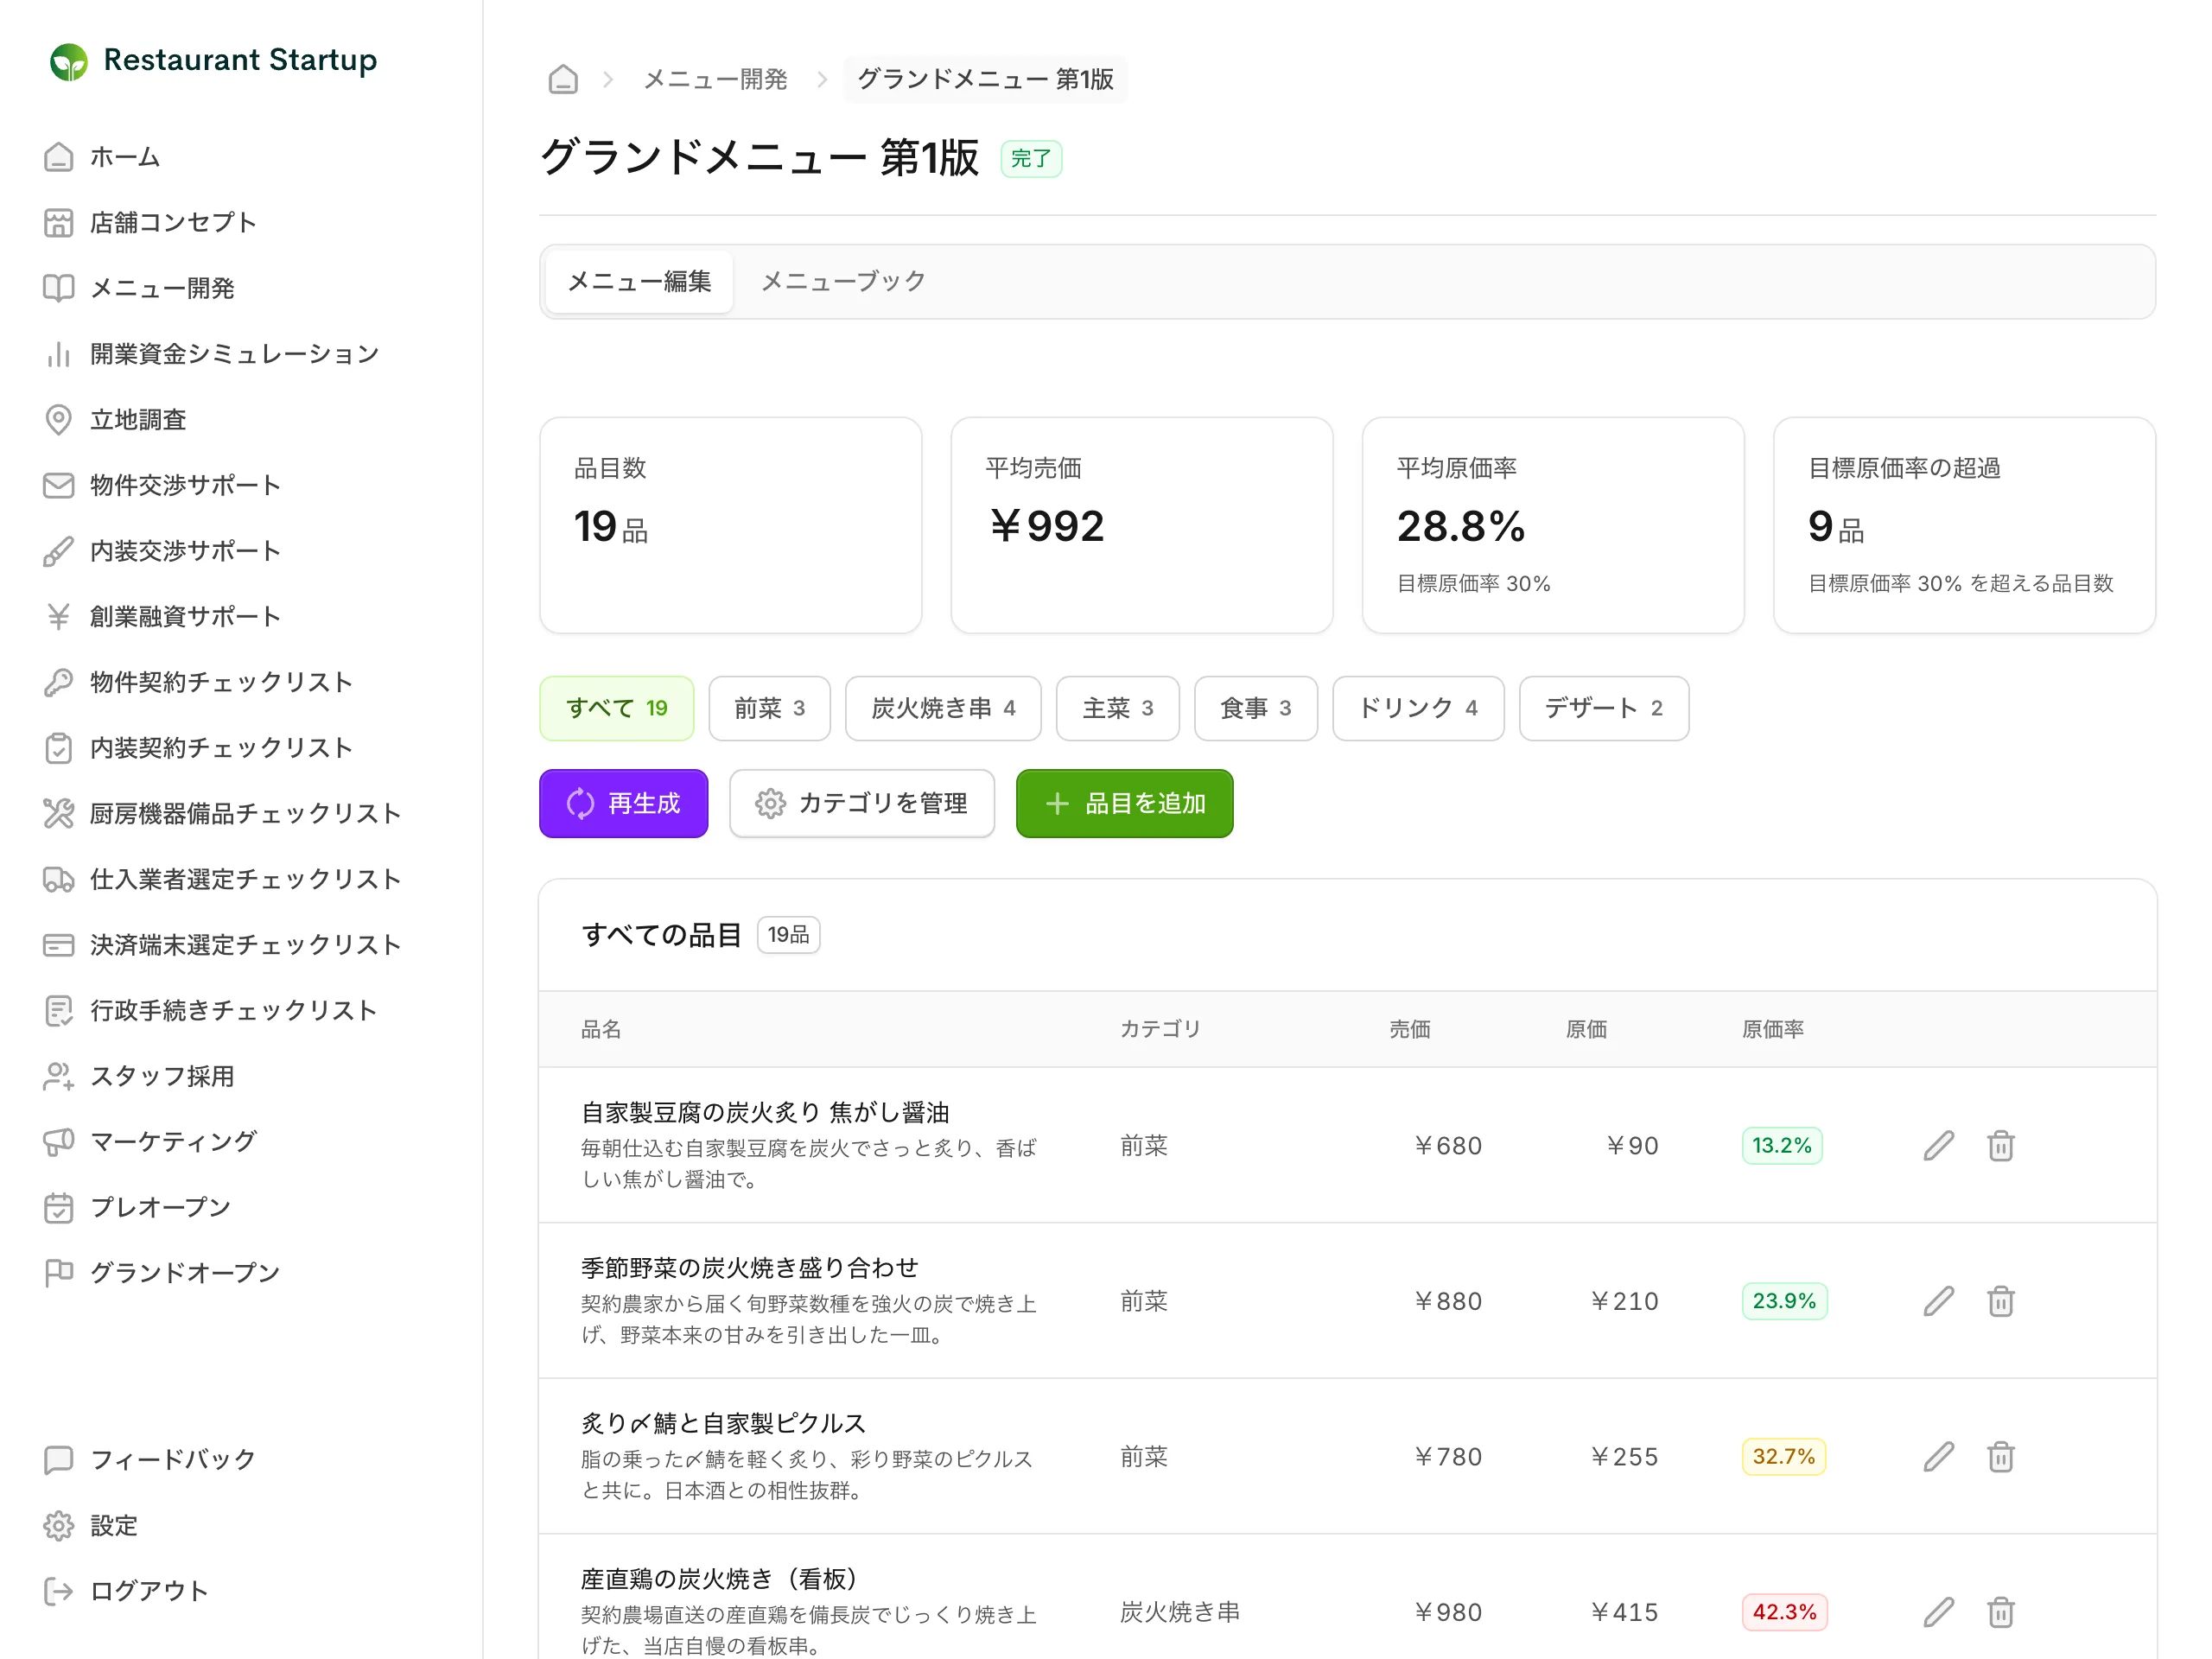Click the brush icon for 内装交渉サポート
Viewport: 2212px width, 1659px height.
(x=58, y=551)
